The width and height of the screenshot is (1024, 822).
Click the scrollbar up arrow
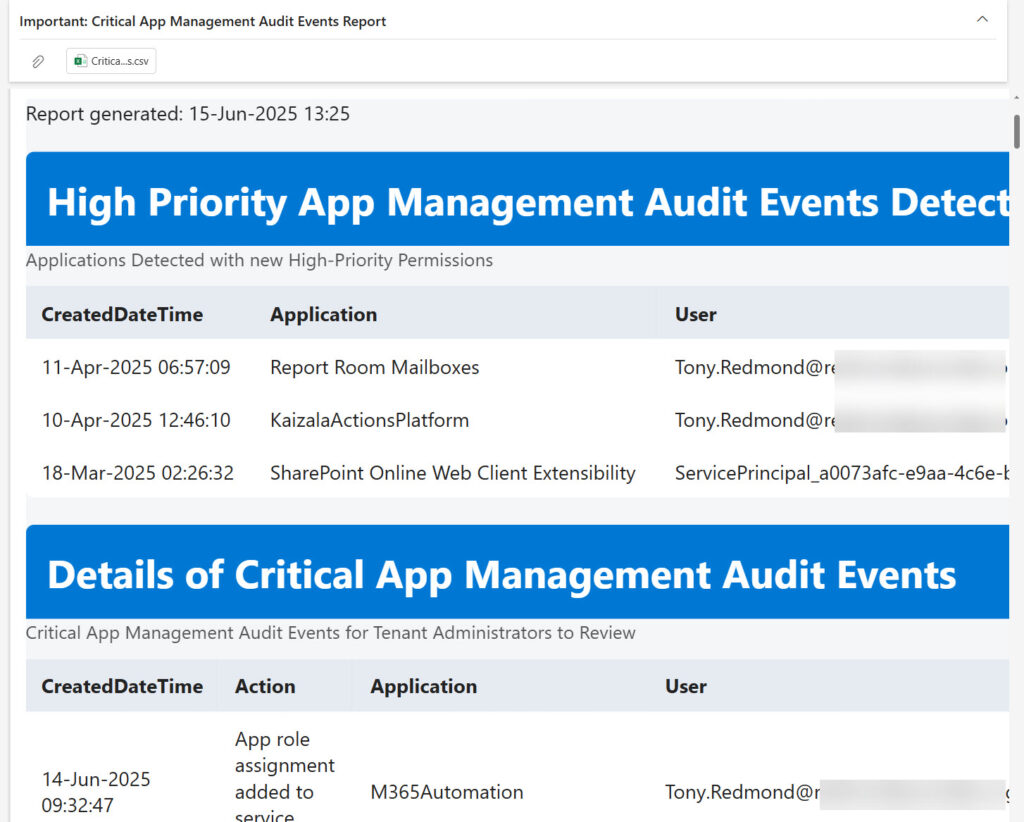pyautogui.click(x=1016, y=98)
